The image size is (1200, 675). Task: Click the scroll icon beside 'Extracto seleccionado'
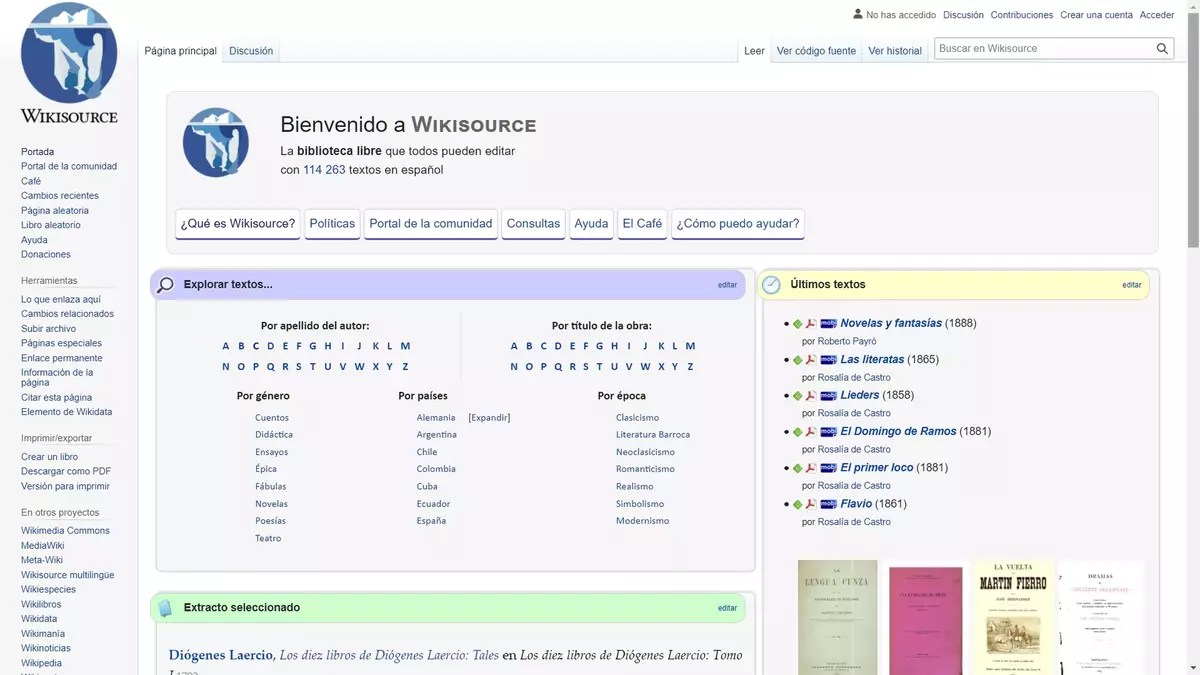166,608
